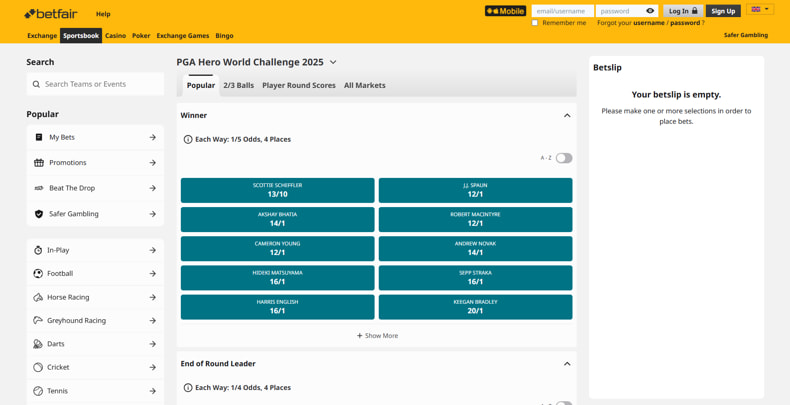Open the All Markets tab
The image size is (790, 405).
coord(365,86)
